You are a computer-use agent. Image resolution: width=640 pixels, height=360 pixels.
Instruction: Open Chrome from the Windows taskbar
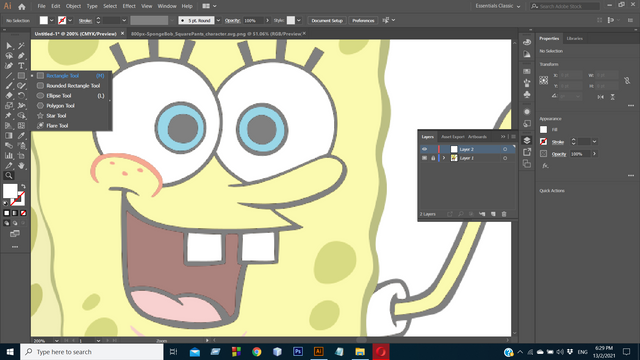(x=257, y=352)
